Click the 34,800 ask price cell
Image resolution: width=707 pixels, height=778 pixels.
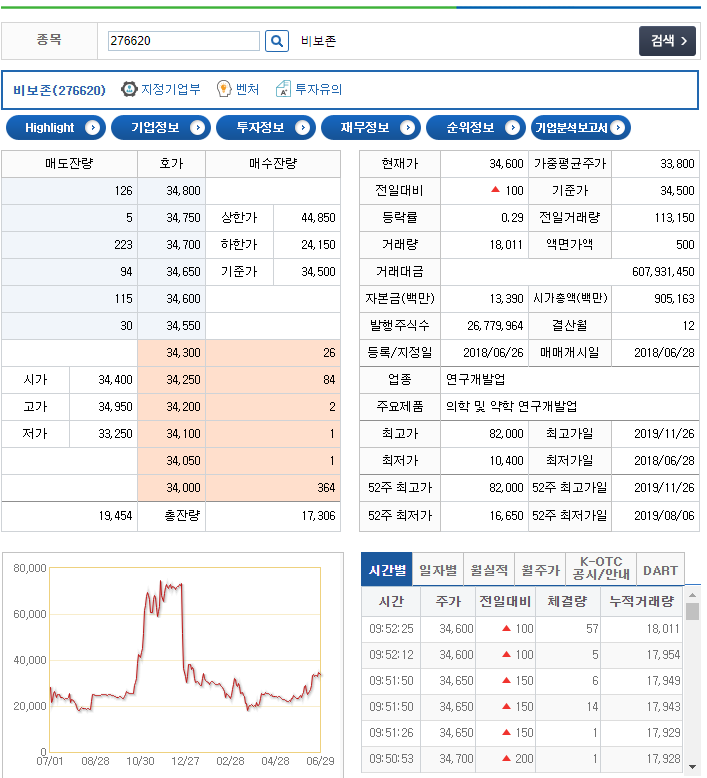click(x=171, y=191)
